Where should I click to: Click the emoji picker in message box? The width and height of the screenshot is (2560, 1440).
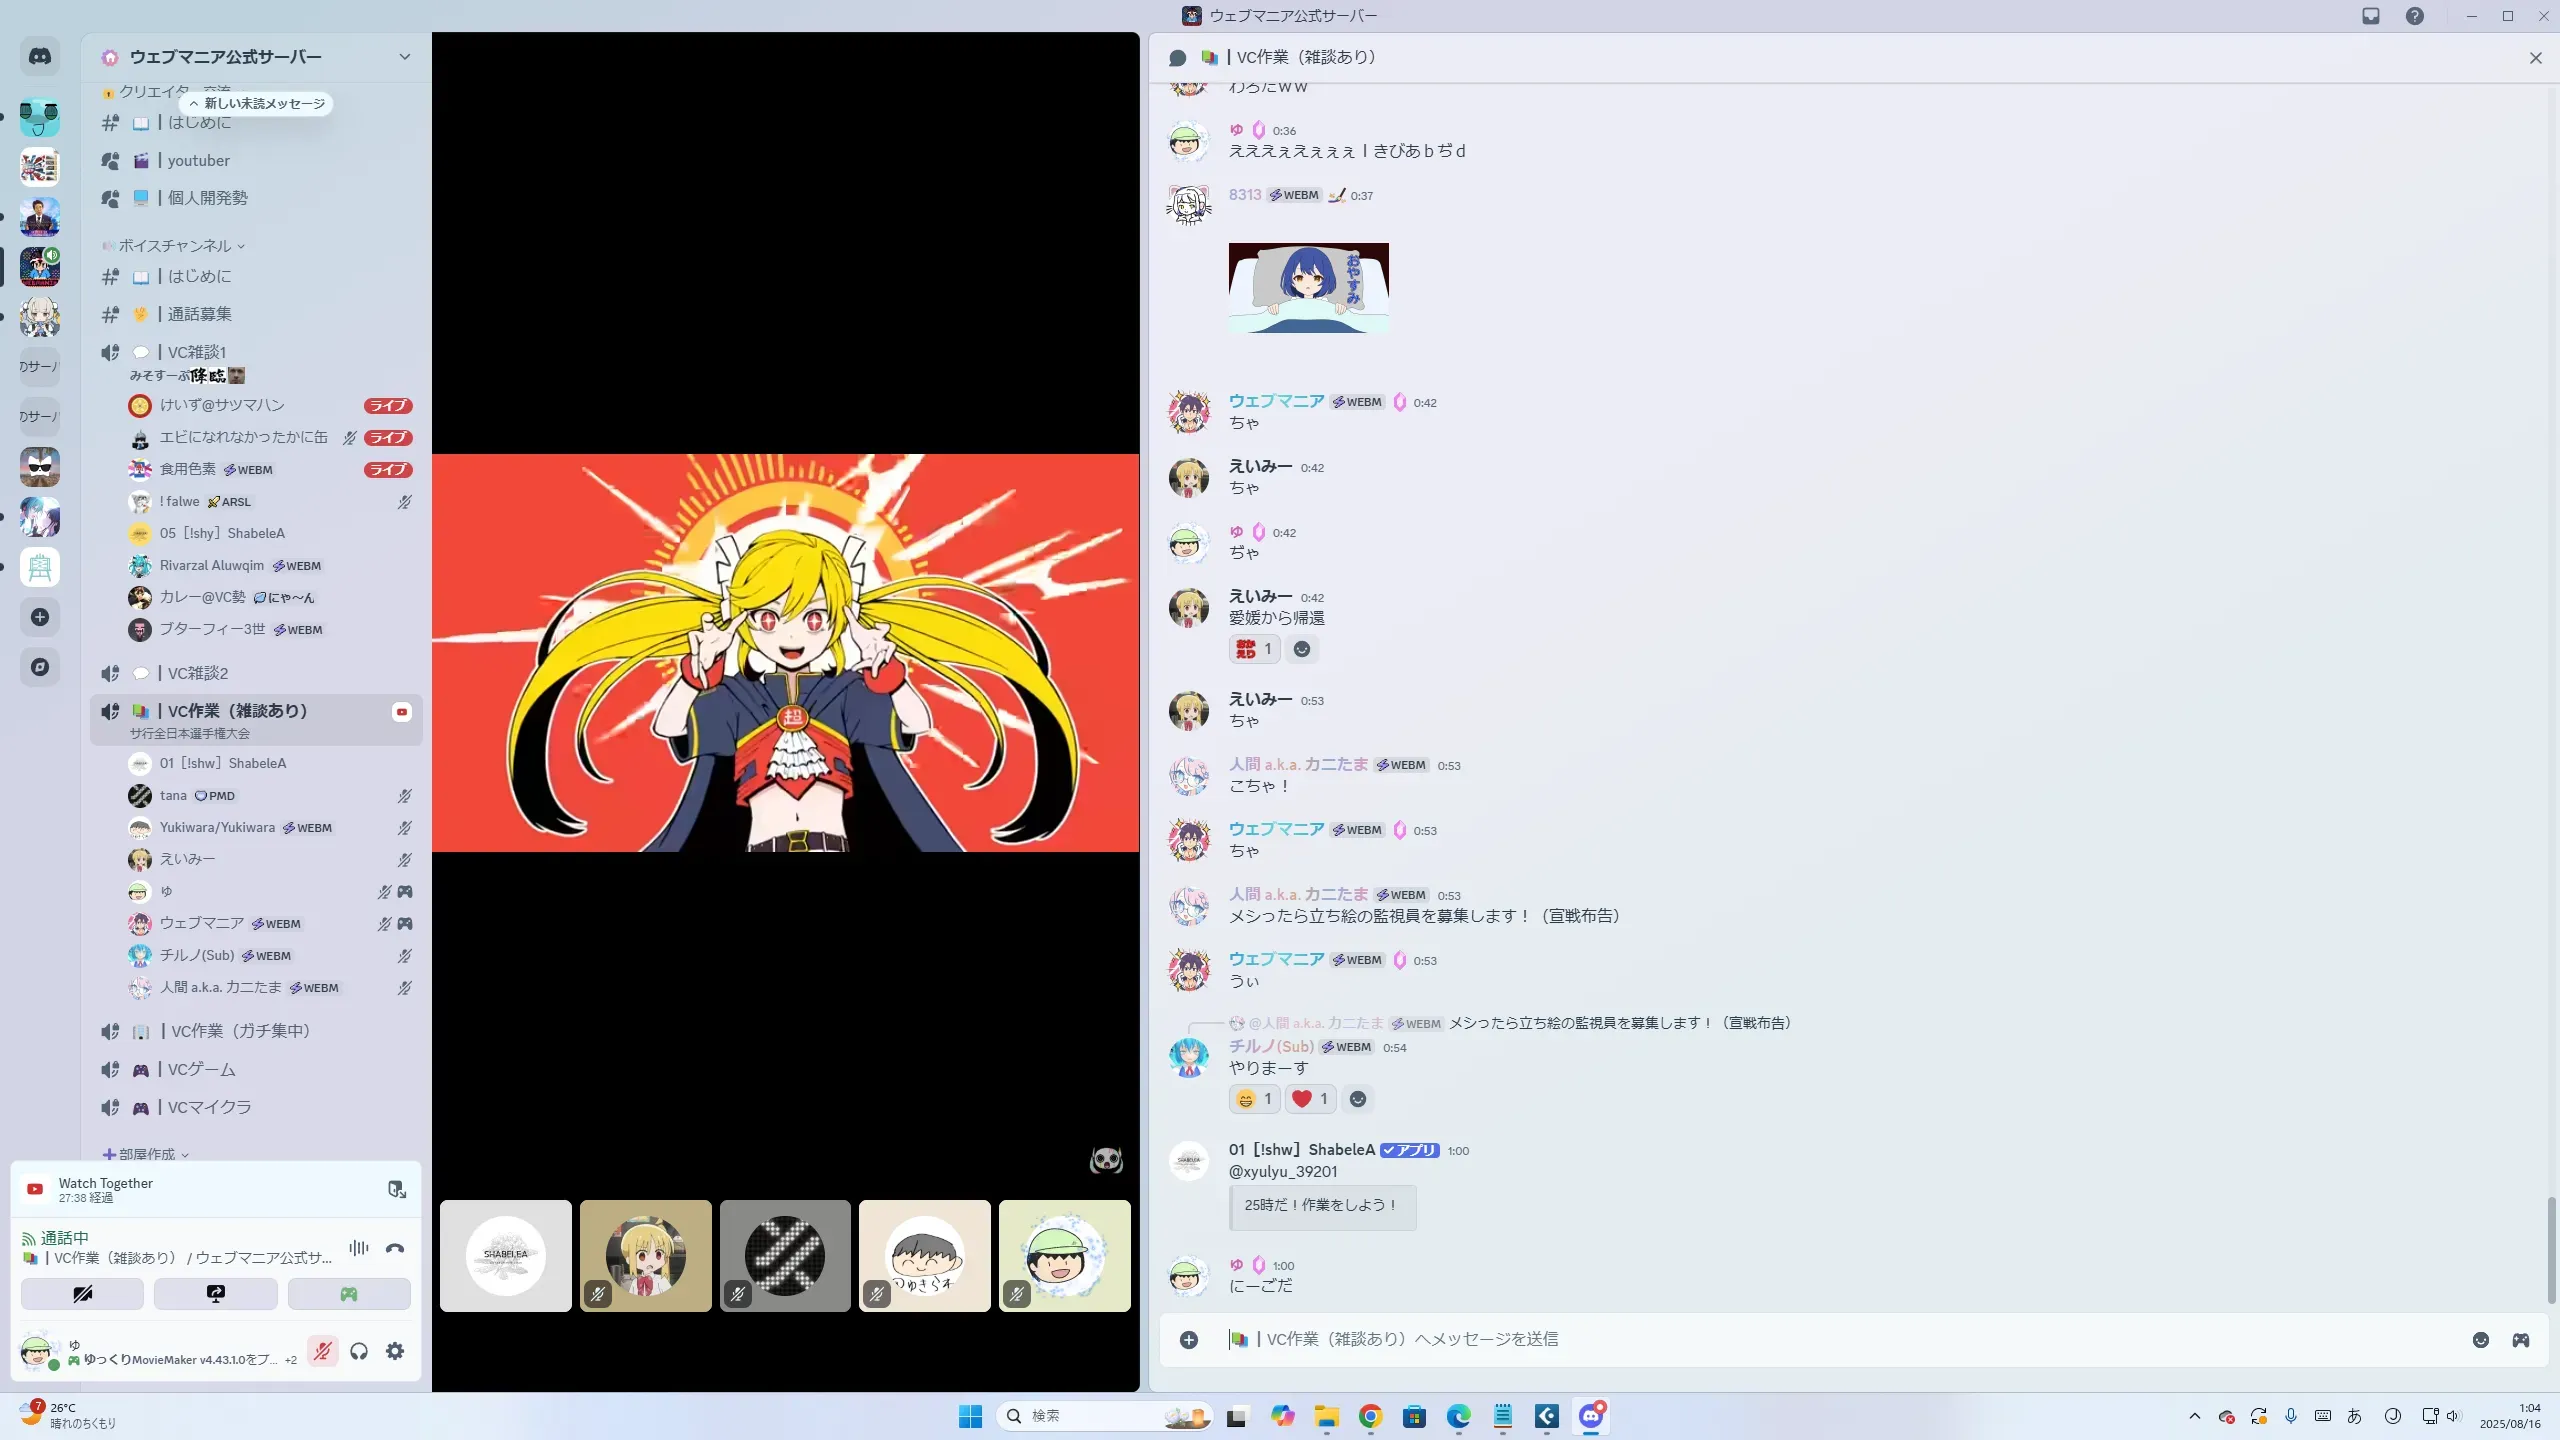click(x=2481, y=1340)
